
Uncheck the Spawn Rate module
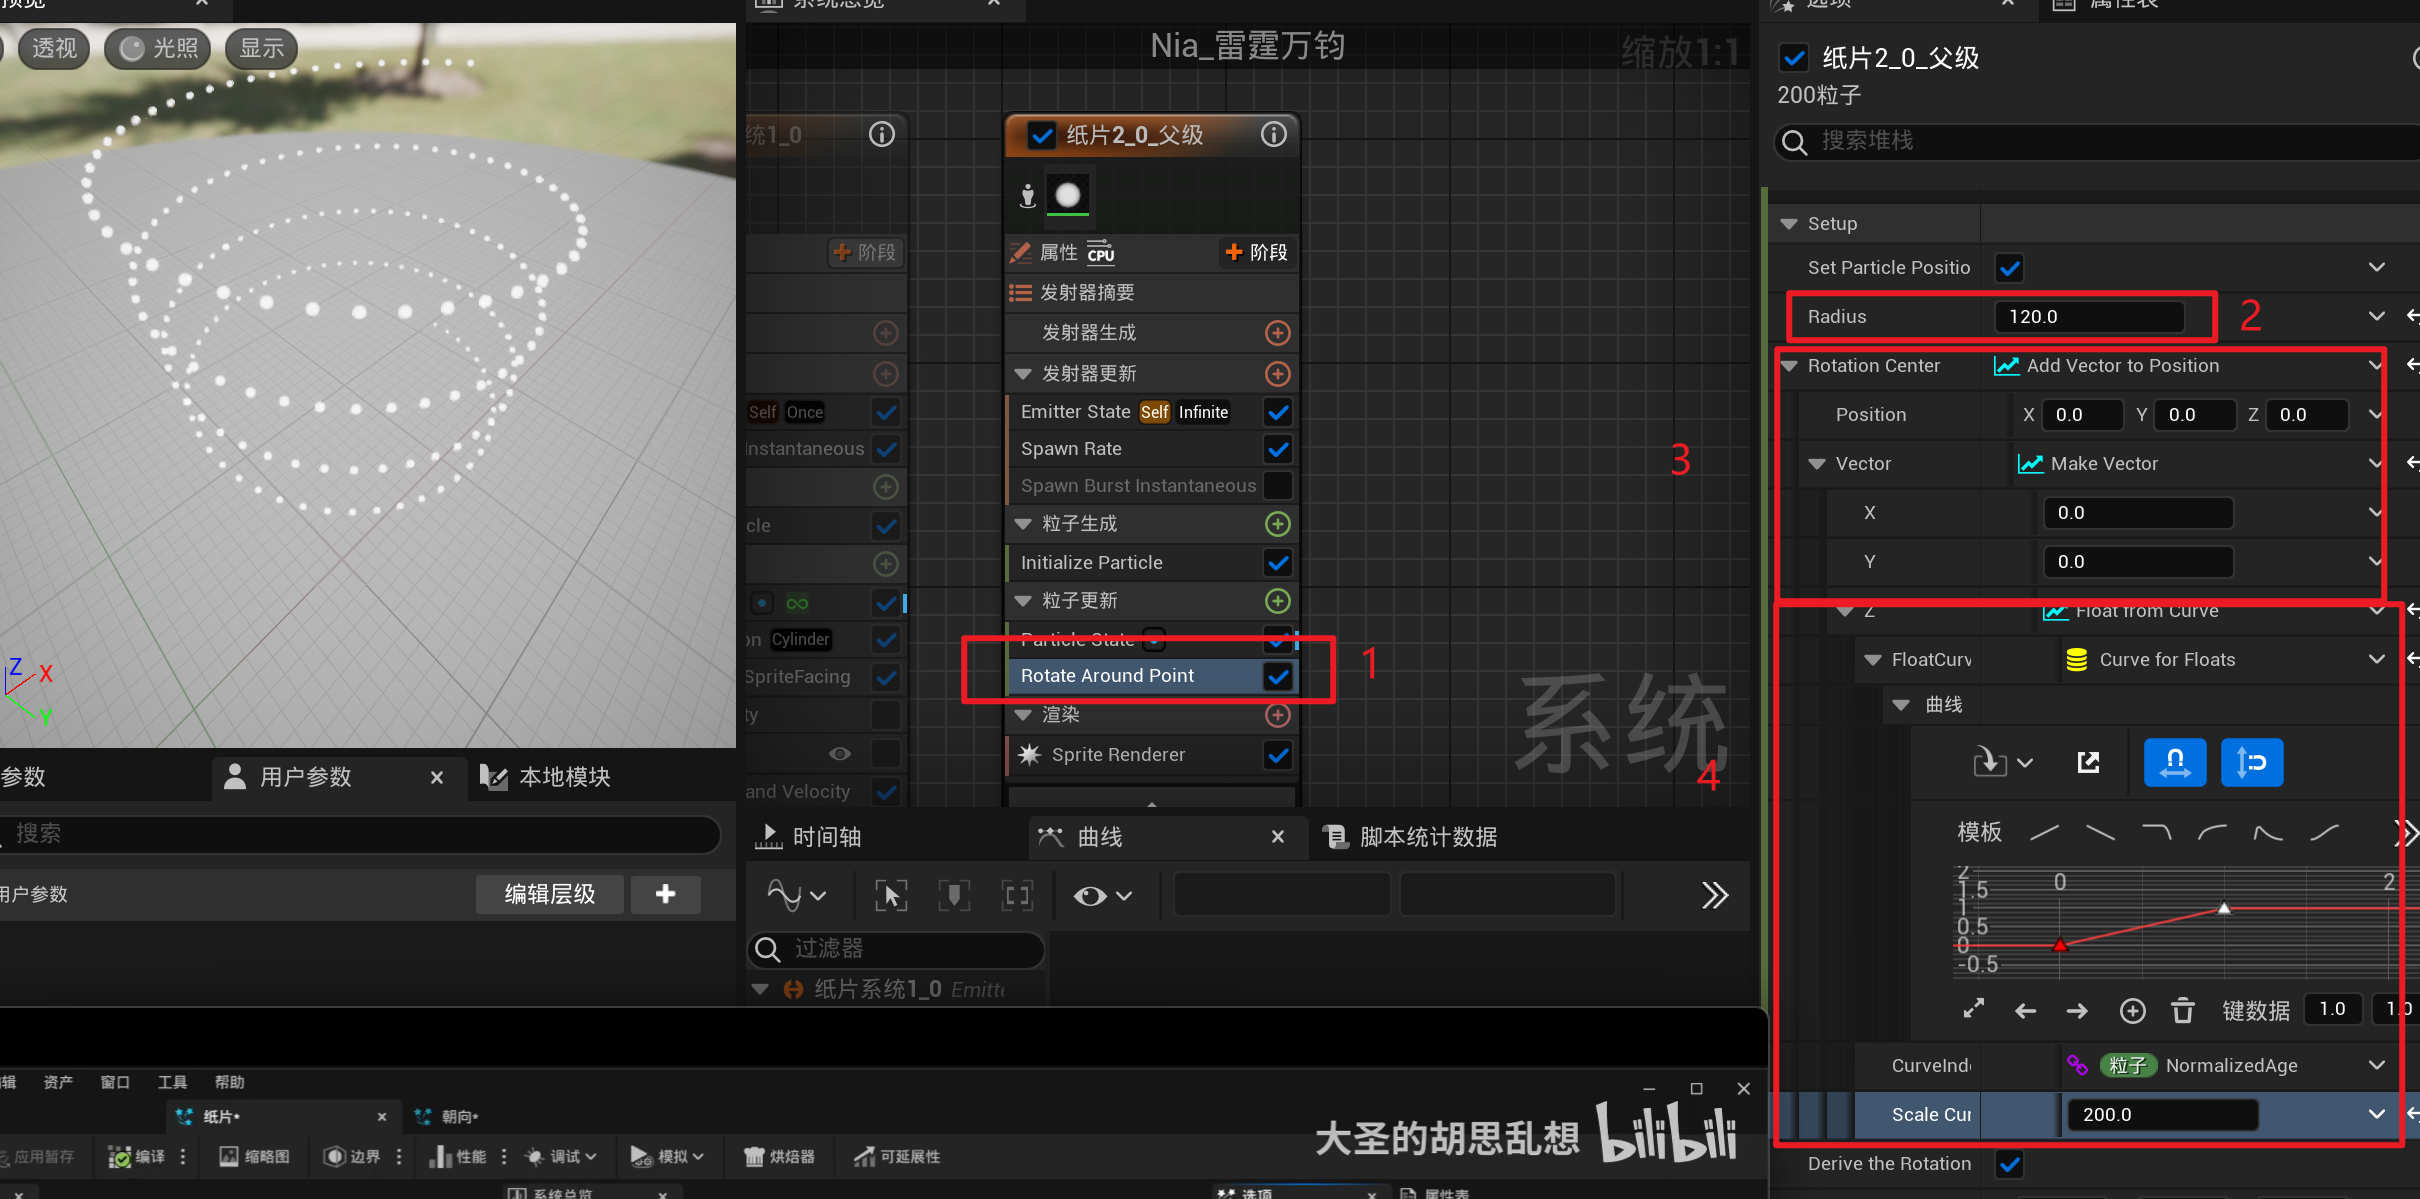1277,449
